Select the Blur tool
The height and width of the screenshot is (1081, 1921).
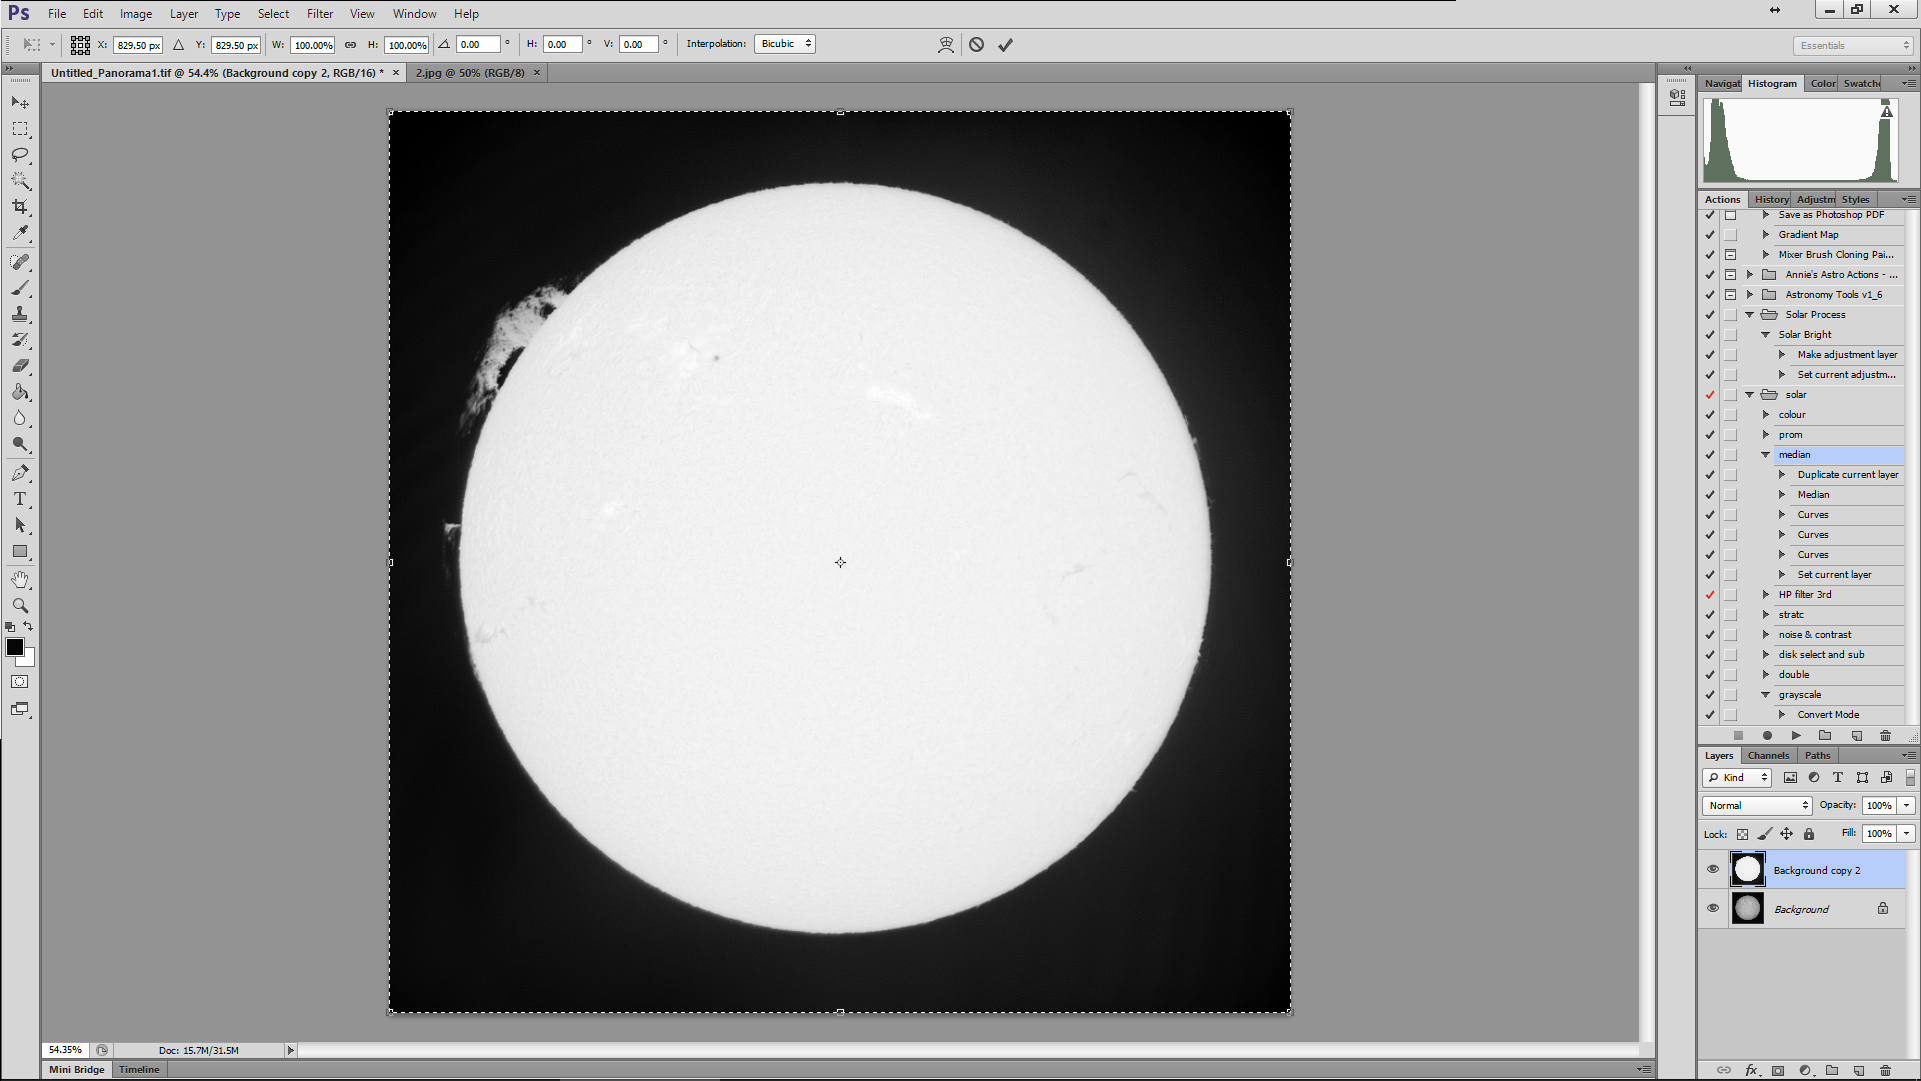(20, 418)
